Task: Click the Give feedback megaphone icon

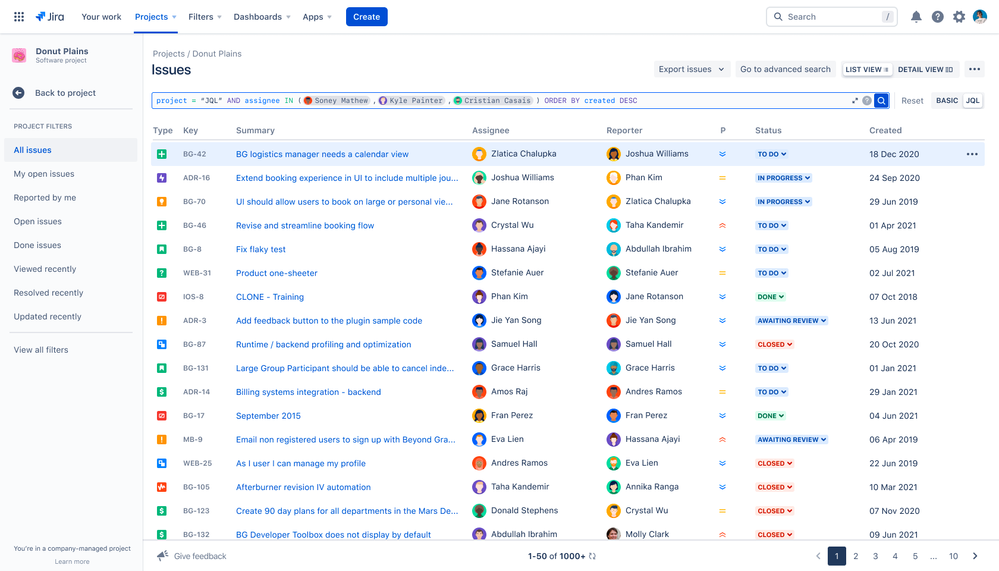Action: pos(163,556)
